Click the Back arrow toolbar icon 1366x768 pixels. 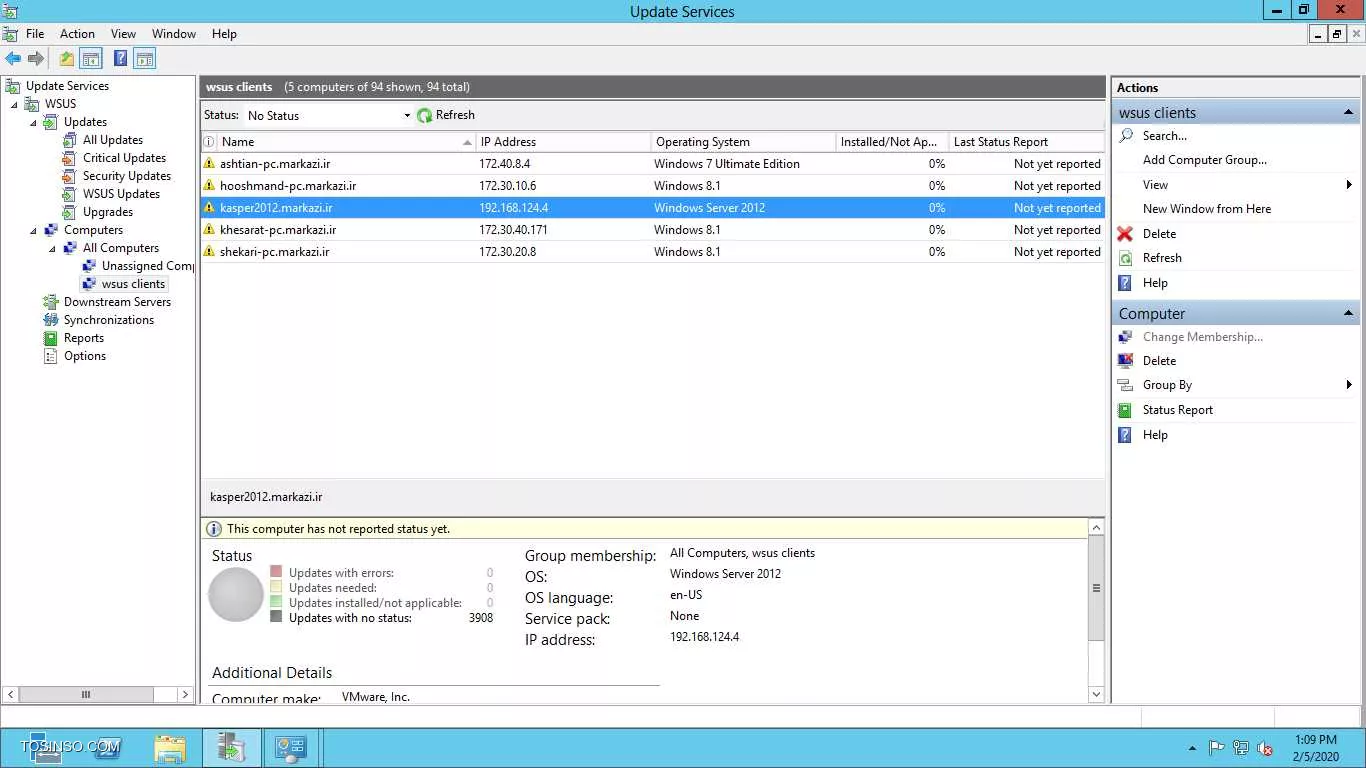click(13, 59)
